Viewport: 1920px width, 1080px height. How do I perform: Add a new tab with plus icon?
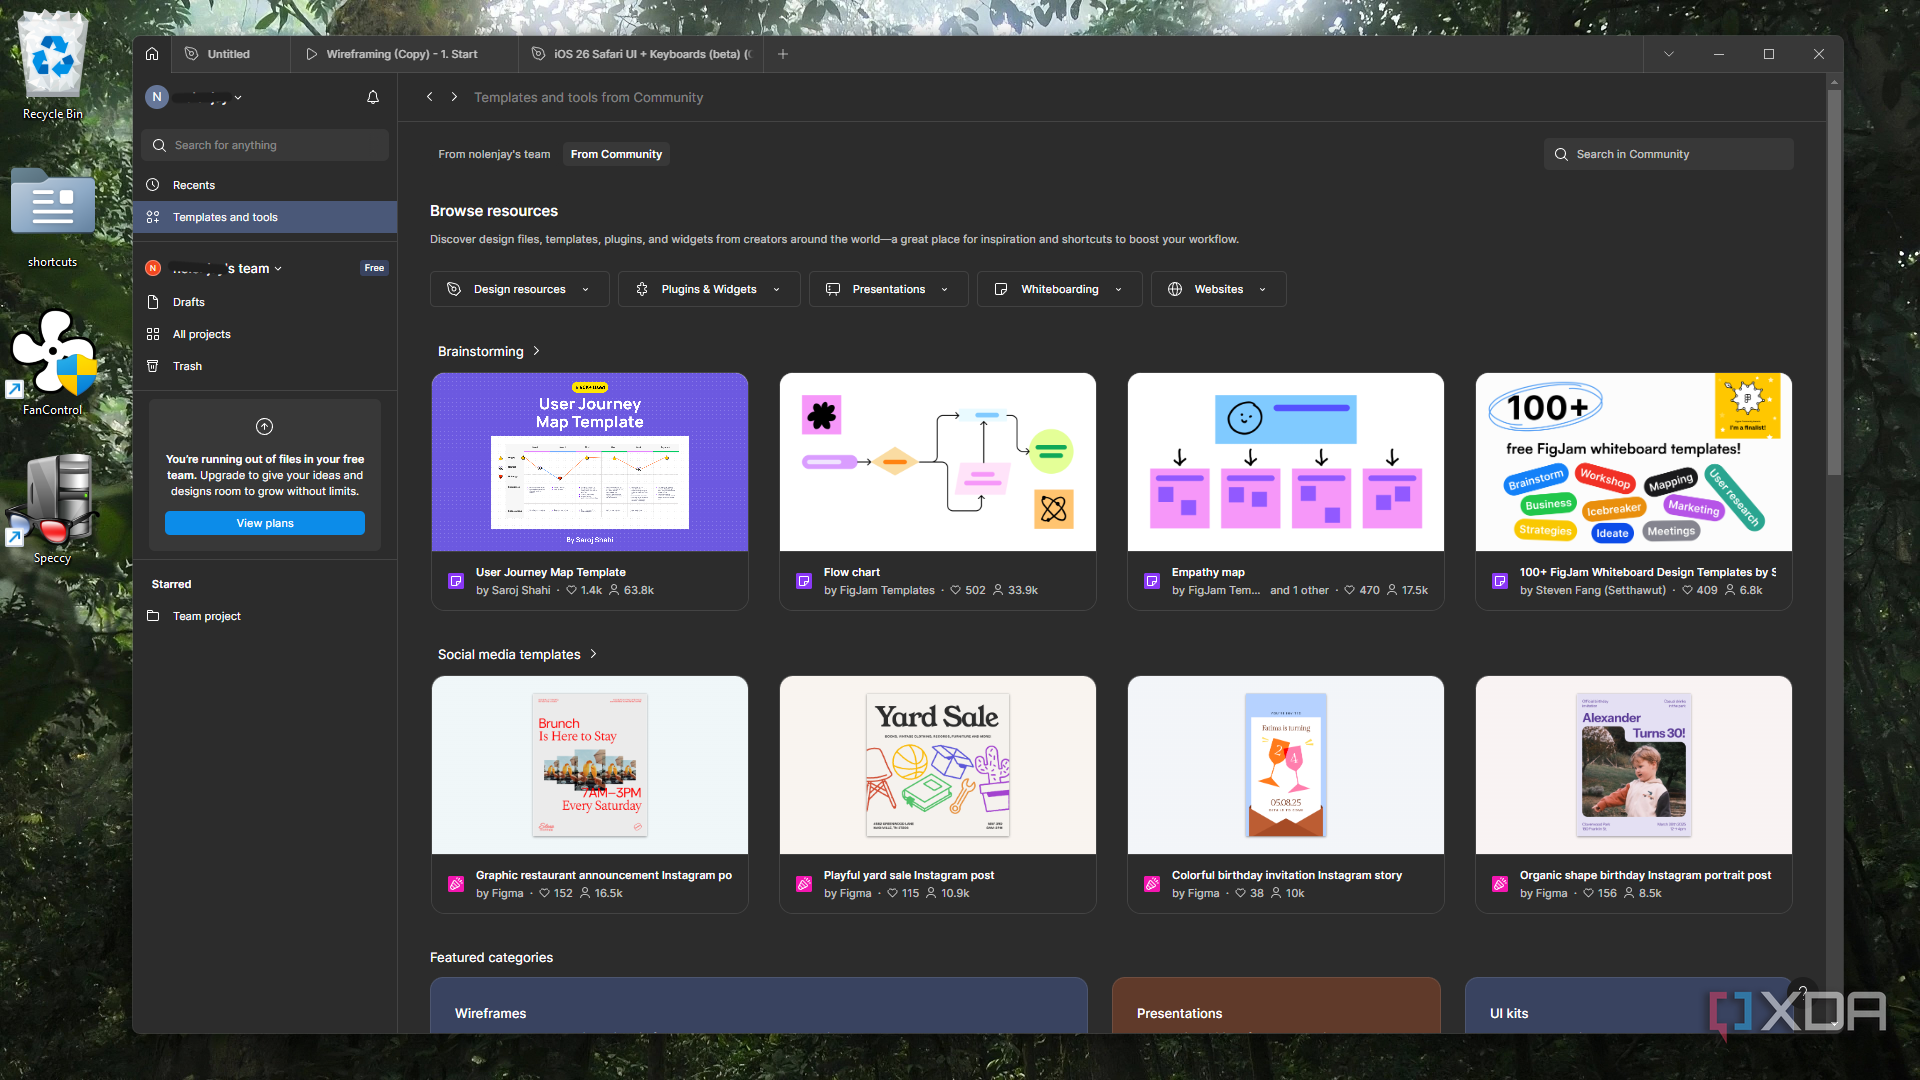783,54
